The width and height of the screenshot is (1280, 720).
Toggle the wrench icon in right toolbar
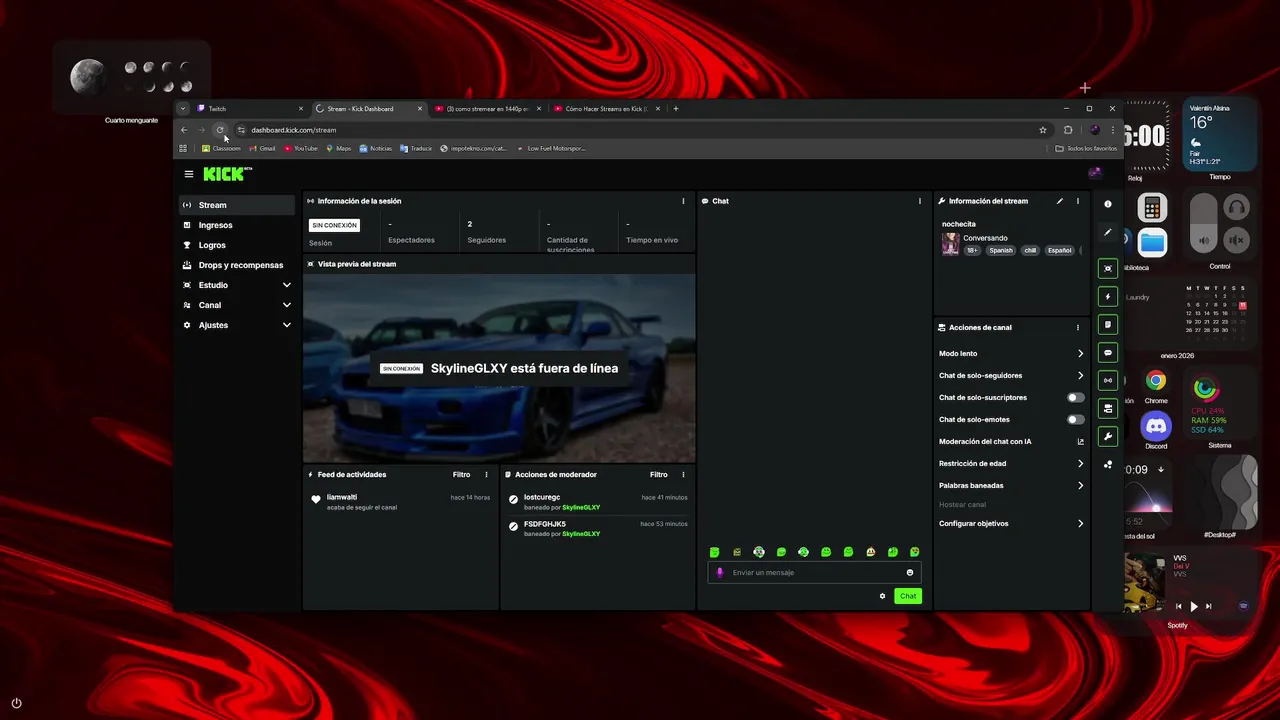click(1107, 436)
